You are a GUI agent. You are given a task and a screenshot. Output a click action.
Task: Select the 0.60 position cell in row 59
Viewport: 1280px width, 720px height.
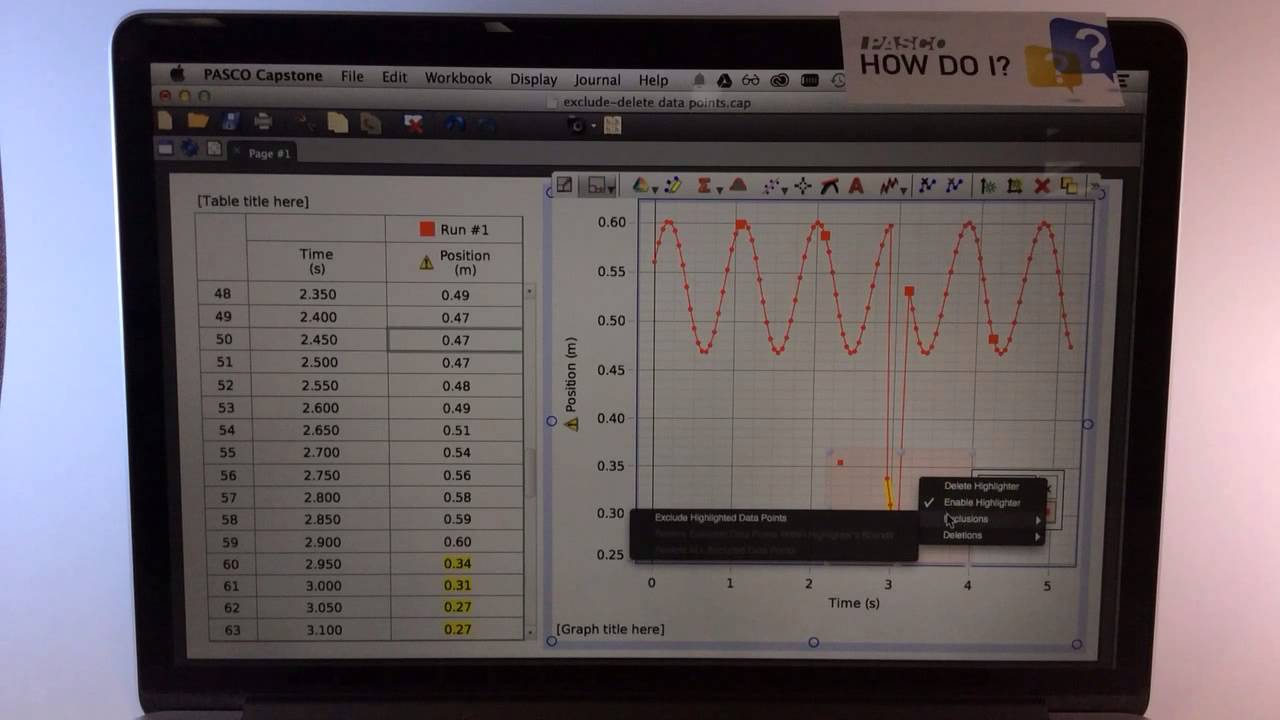(x=456, y=541)
